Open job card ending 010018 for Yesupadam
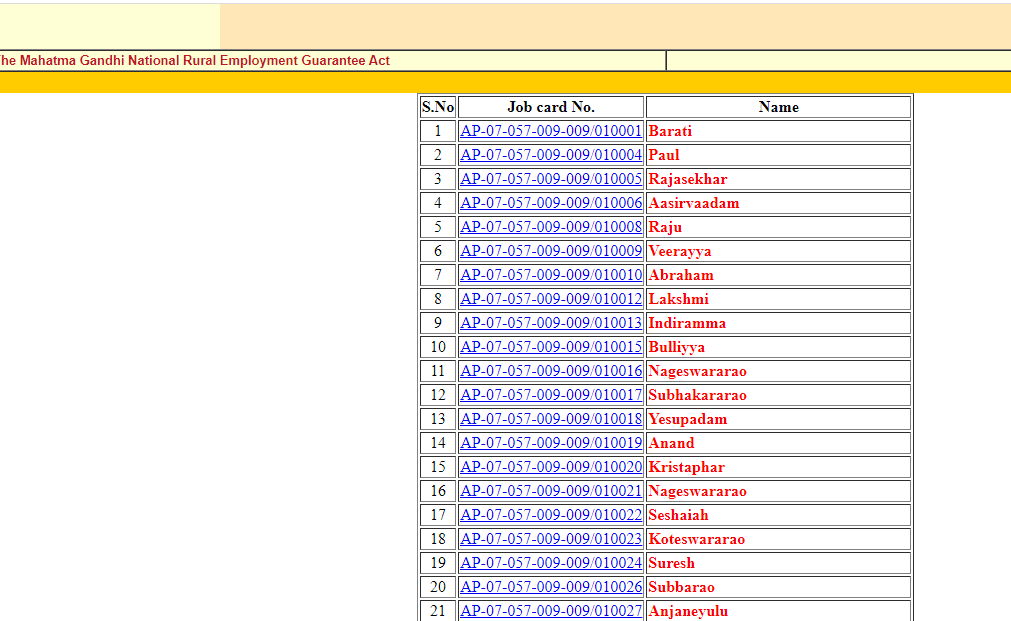This screenshot has width=1011, height=621. tap(551, 419)
